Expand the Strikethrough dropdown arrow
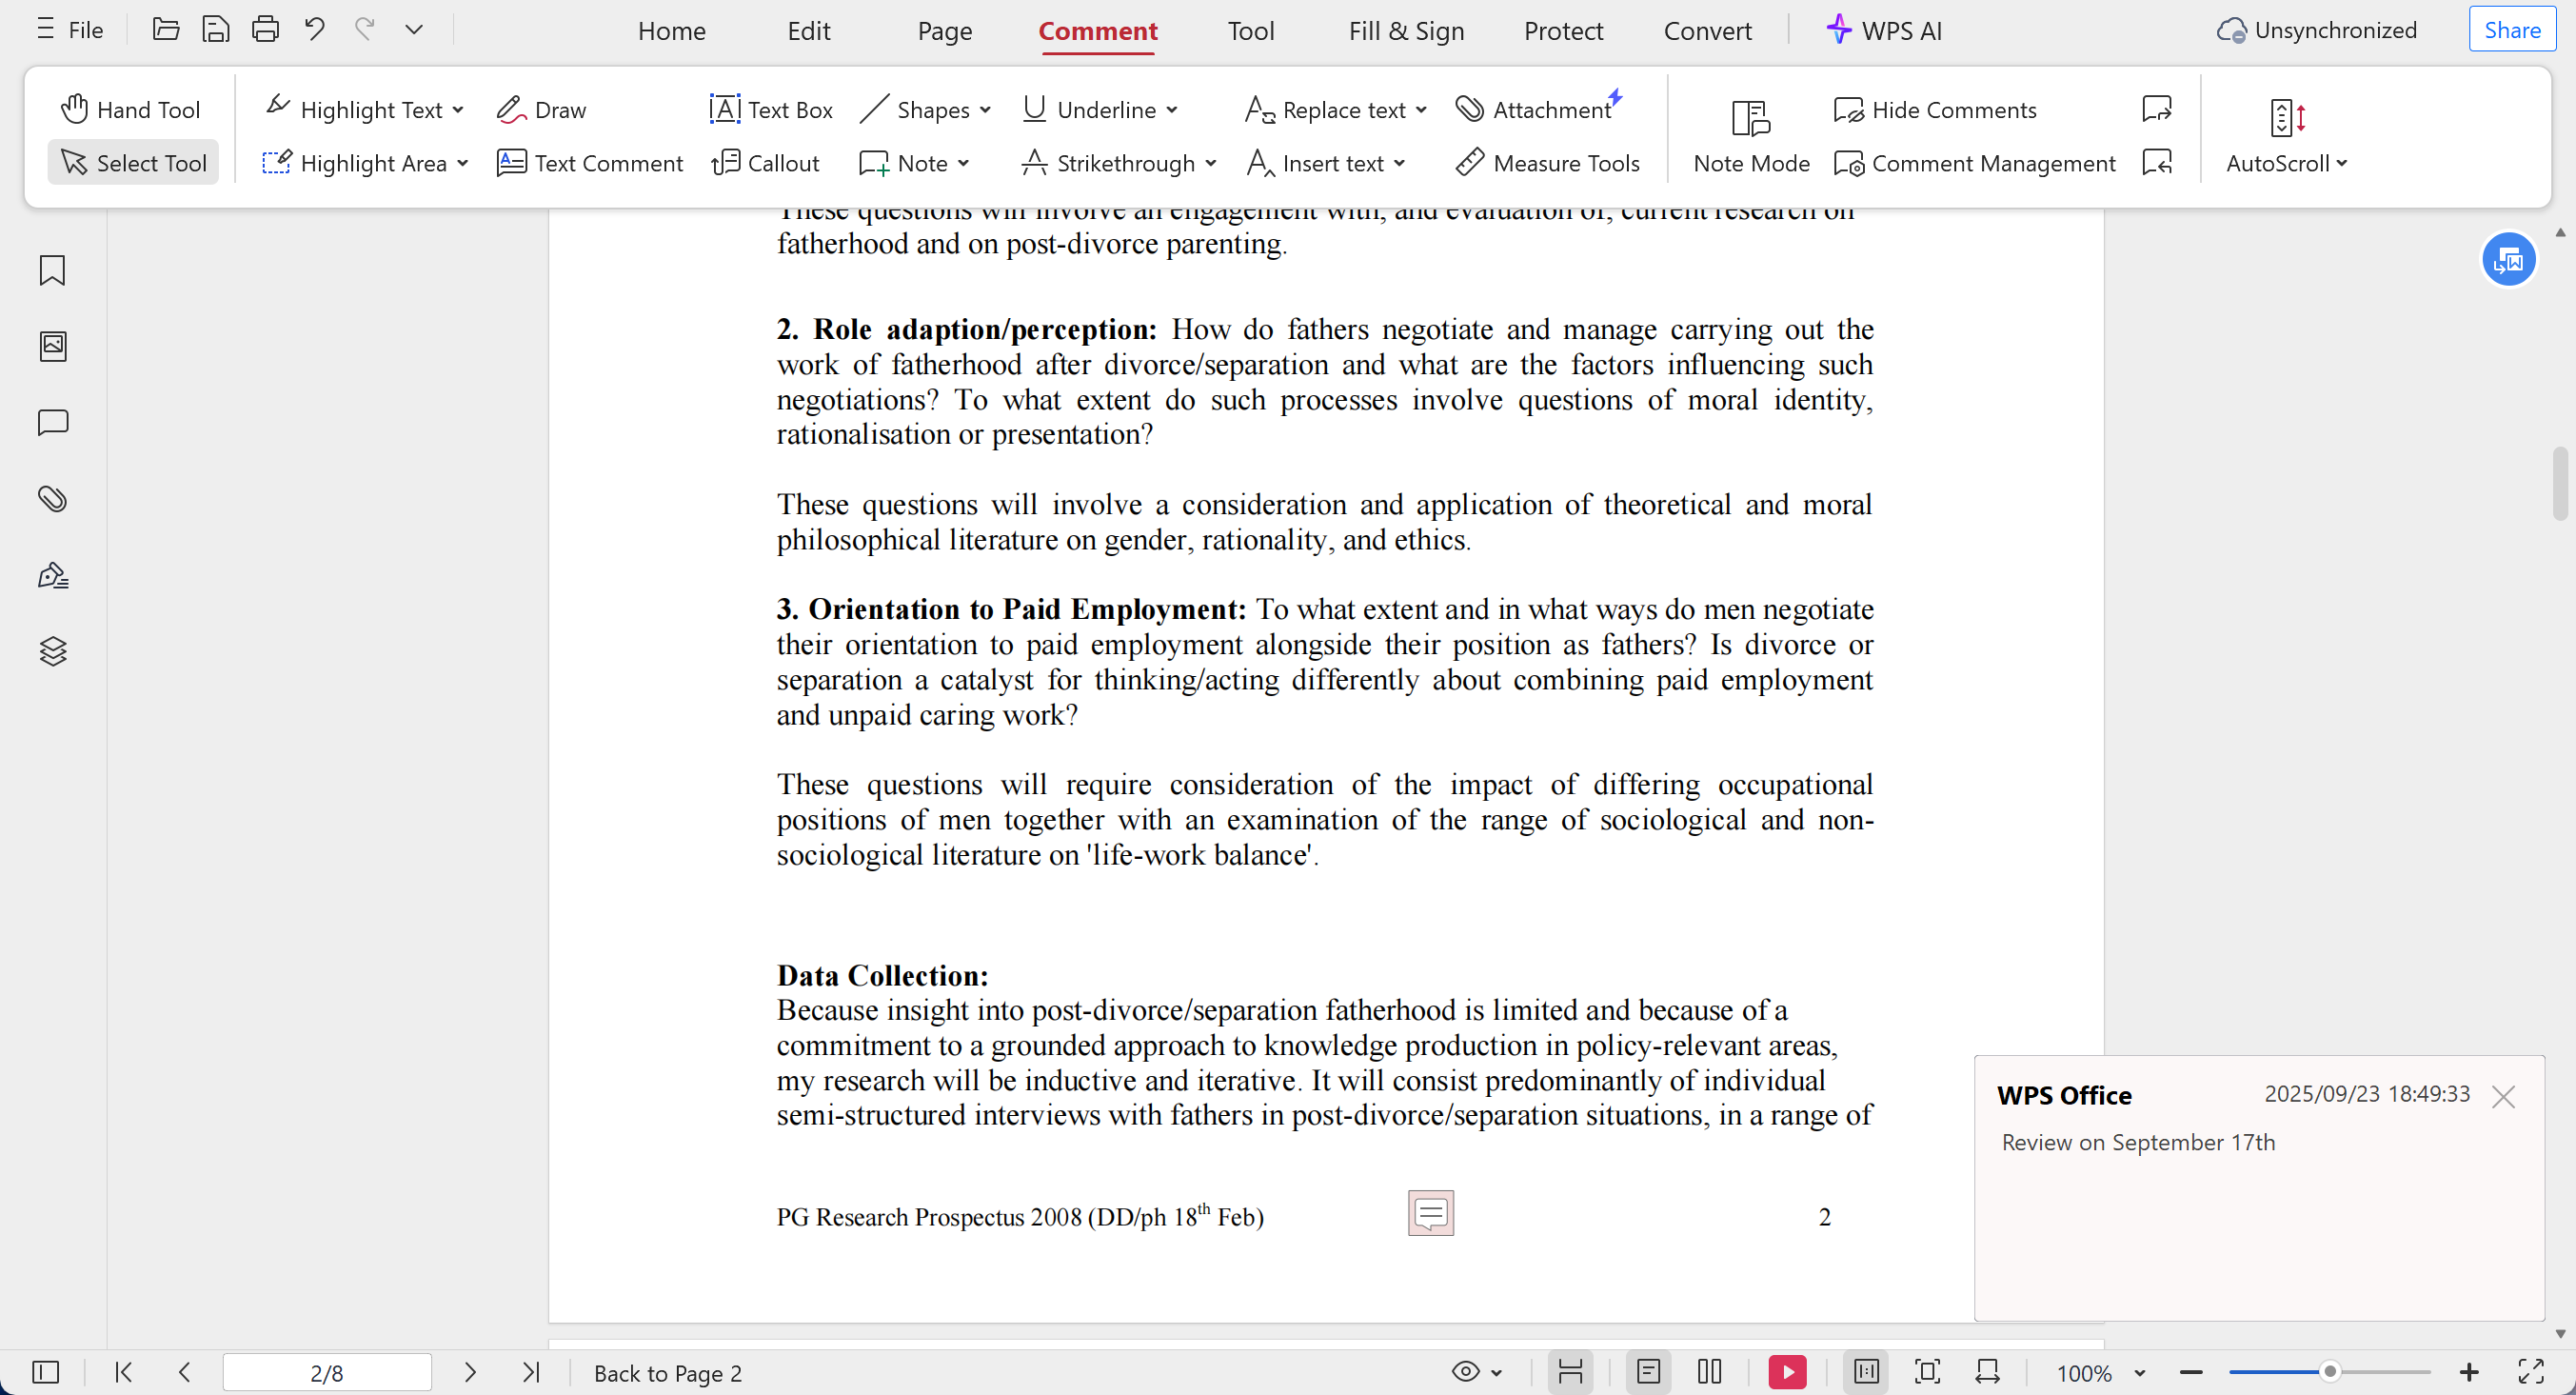Image resolution: width=2576 pixels, height=1395 pixels. tap(1211, 163)
